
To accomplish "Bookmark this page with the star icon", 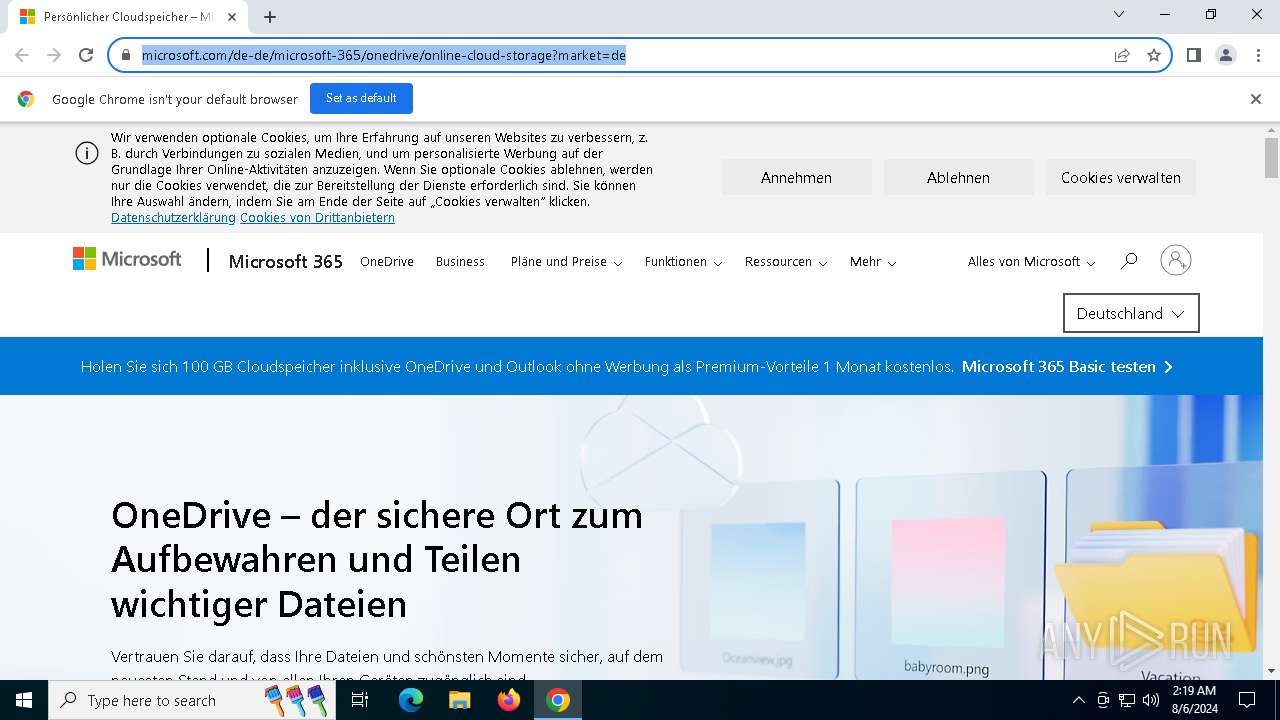I will pos(1154,55).
